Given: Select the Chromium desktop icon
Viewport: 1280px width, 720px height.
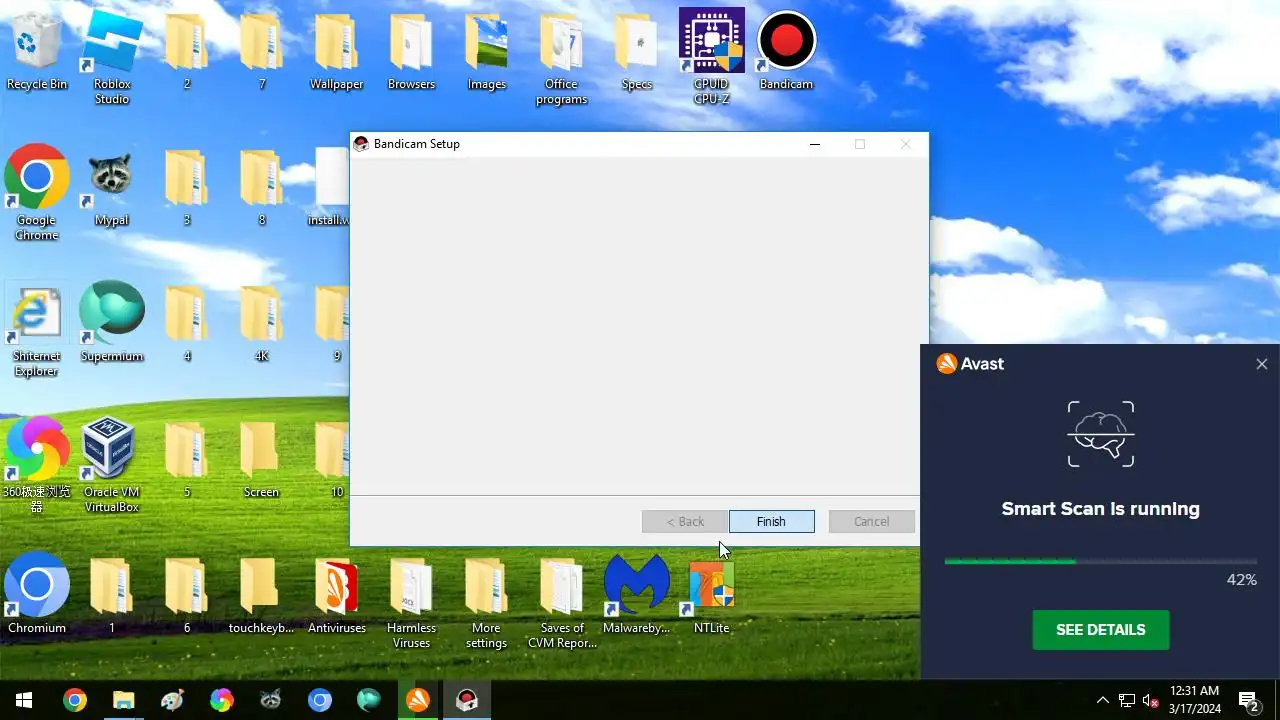Looking at the screenshot, I should (x=37, y=594).
